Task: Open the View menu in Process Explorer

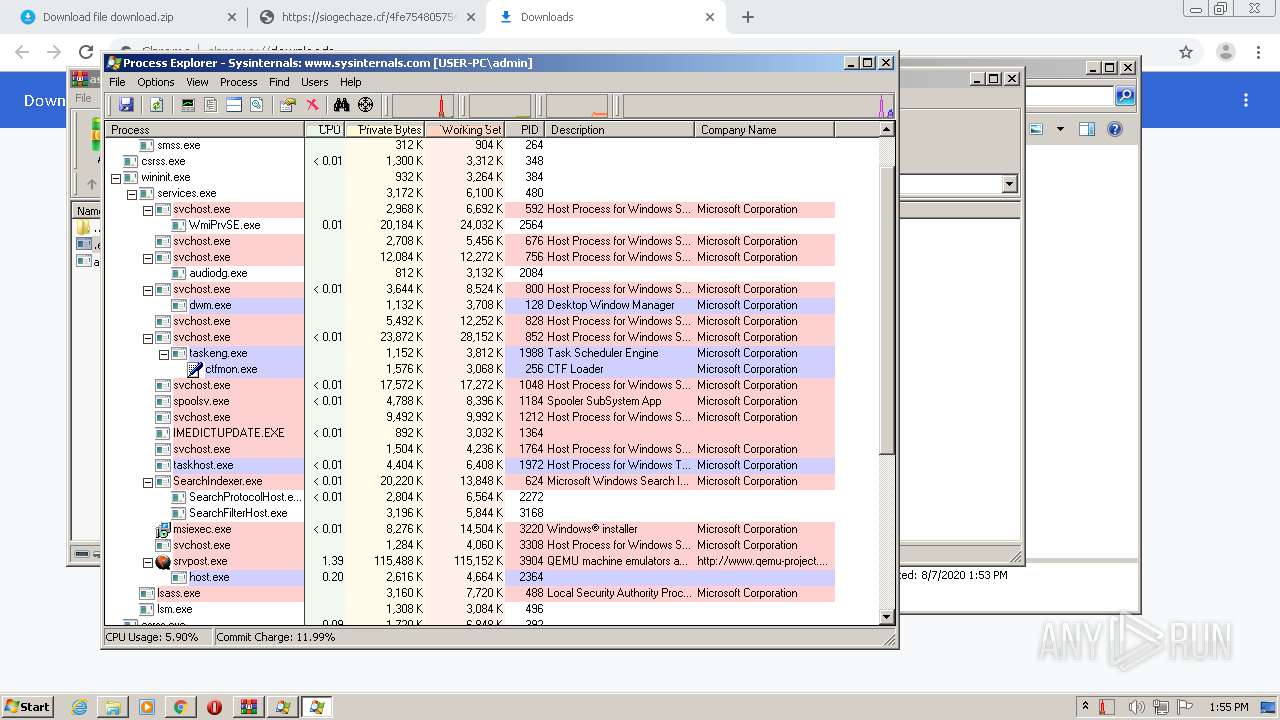Action: (197, 82)
